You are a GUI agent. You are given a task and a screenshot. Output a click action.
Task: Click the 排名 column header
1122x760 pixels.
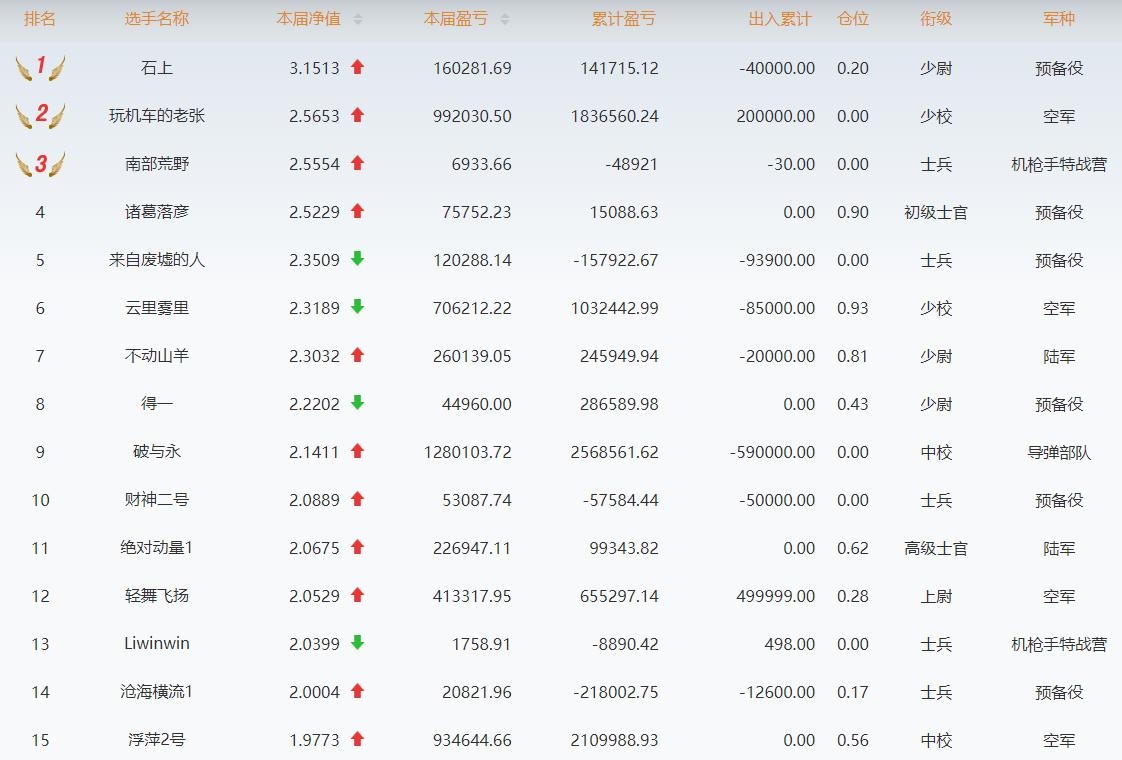coord(40,19)
